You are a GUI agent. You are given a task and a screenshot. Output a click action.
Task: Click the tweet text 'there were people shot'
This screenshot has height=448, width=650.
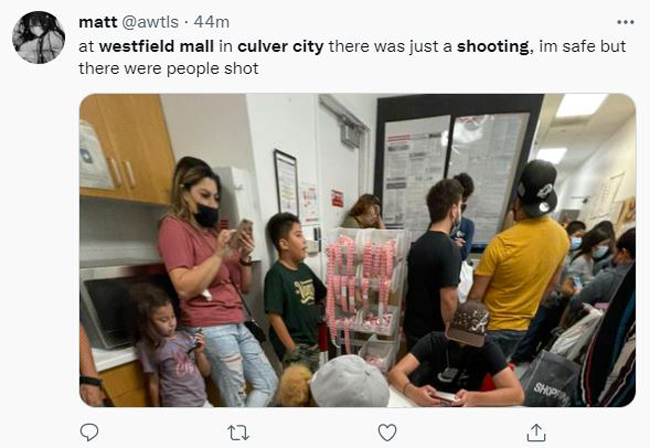168,68
